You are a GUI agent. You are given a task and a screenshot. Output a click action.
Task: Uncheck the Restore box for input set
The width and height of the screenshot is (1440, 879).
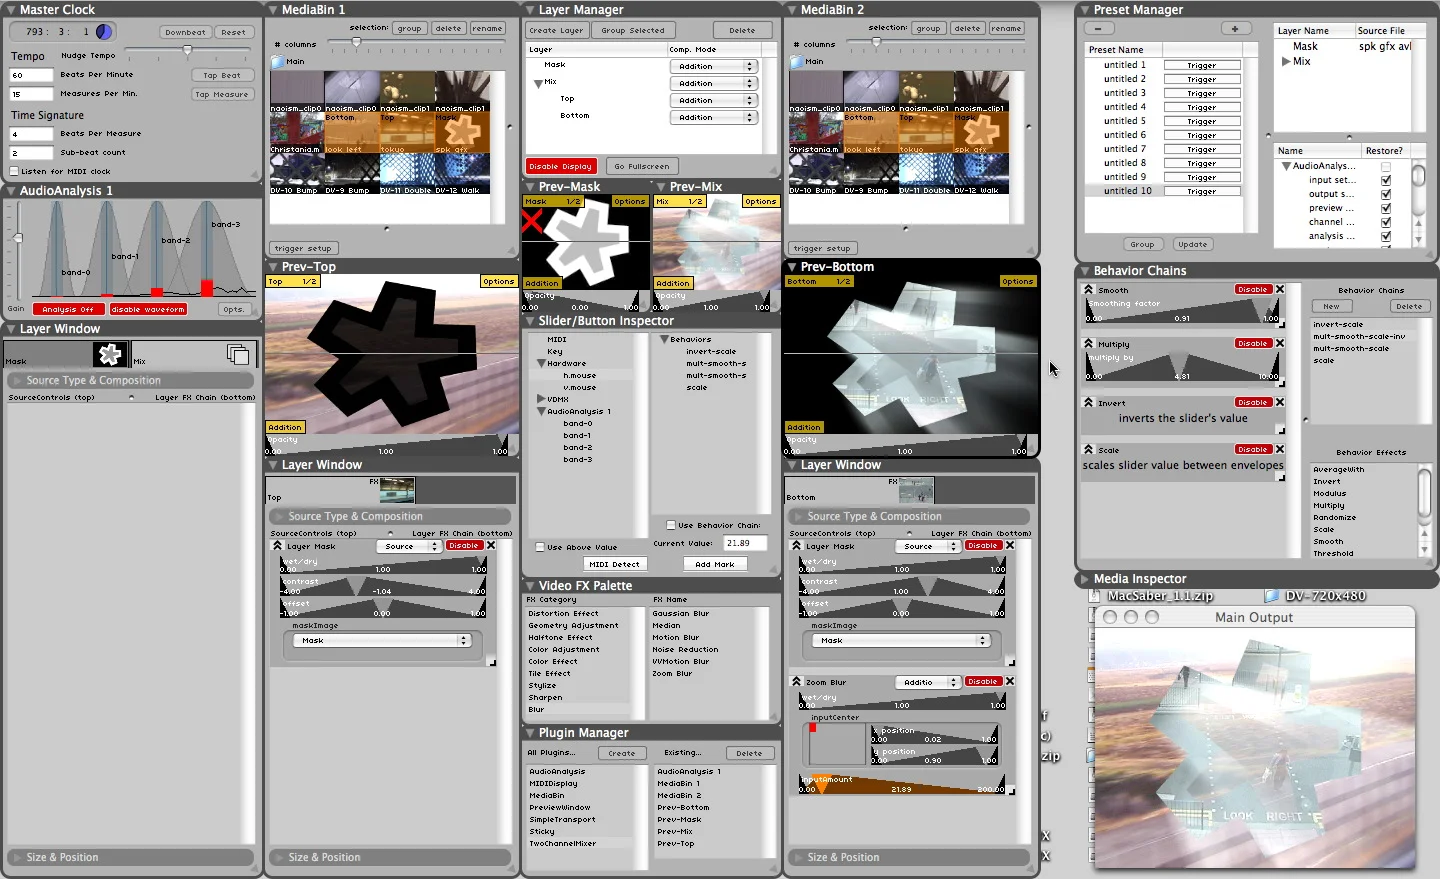[x=1385, y=180]
